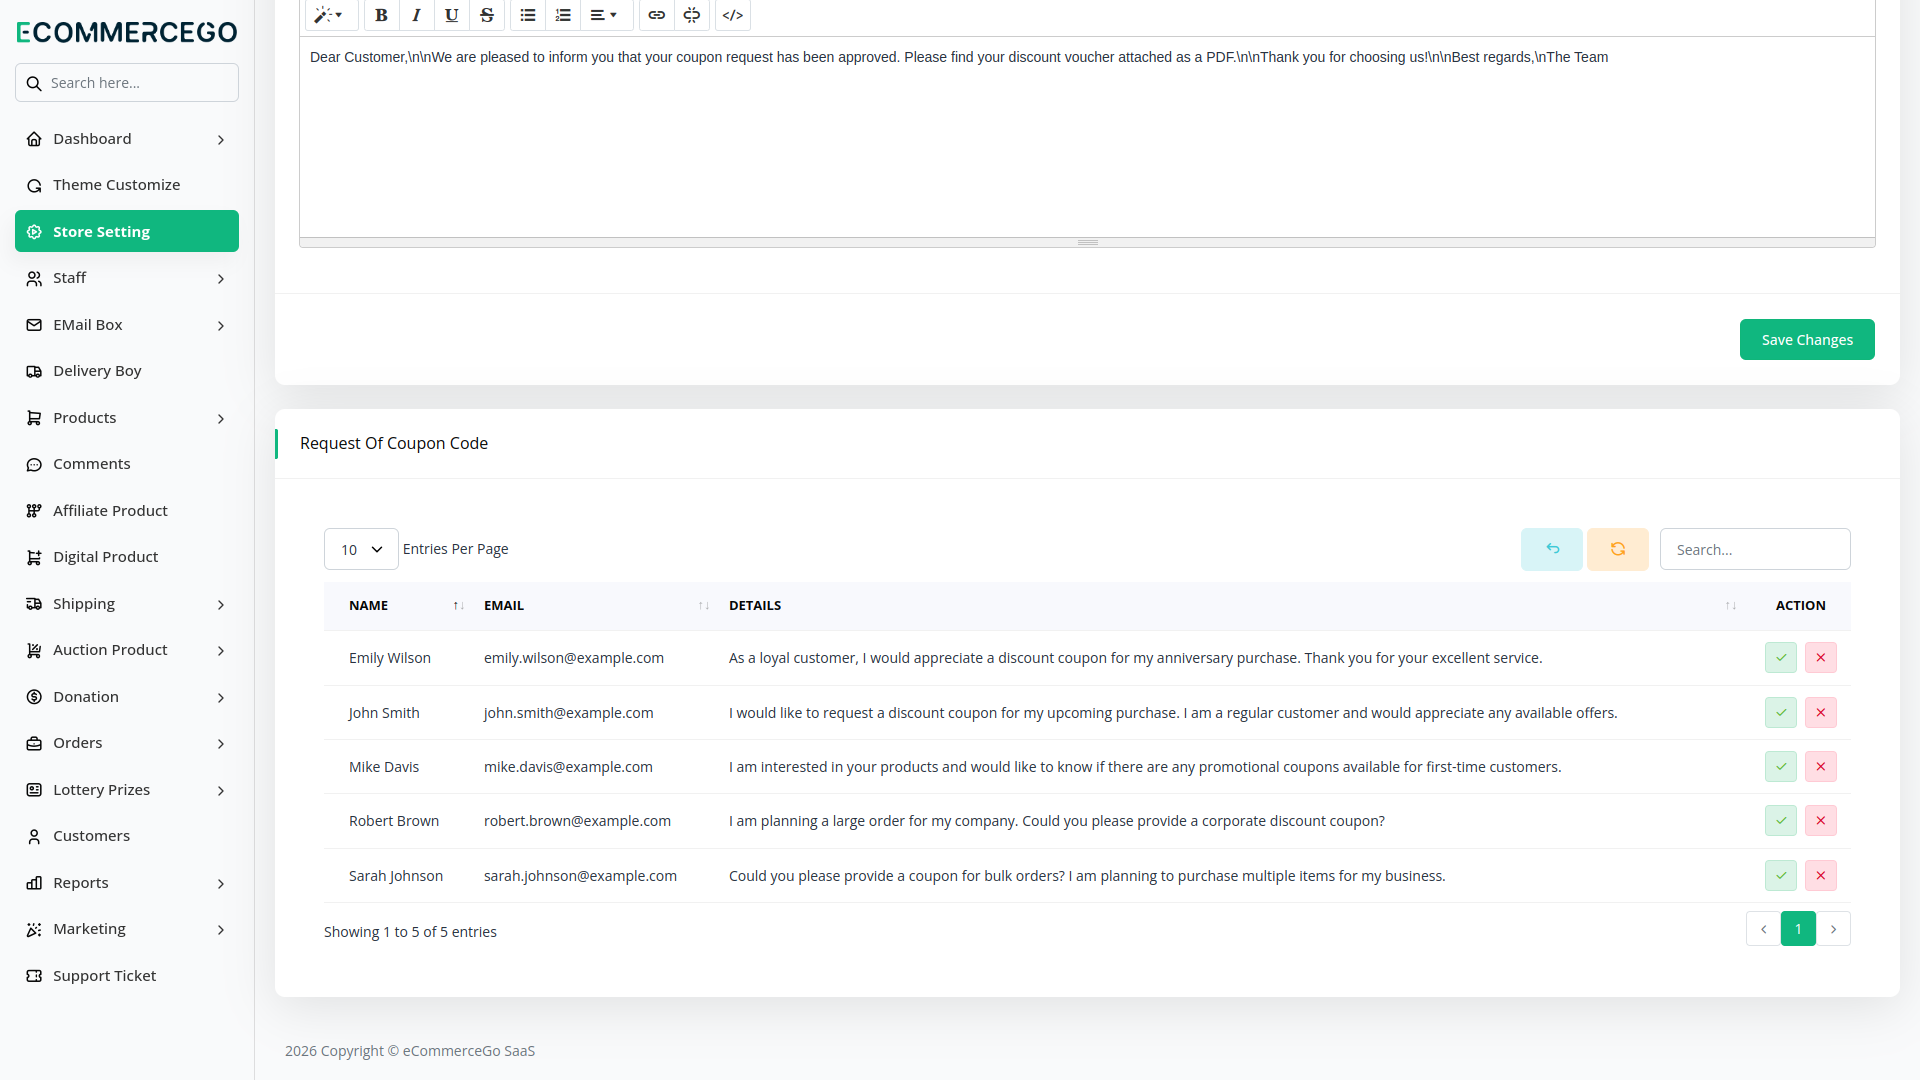The height and width of the screenshot is (1080, 1920).
Task: Open Delivery Boy page
Action: pyautogui.click(x=127, y=371)
